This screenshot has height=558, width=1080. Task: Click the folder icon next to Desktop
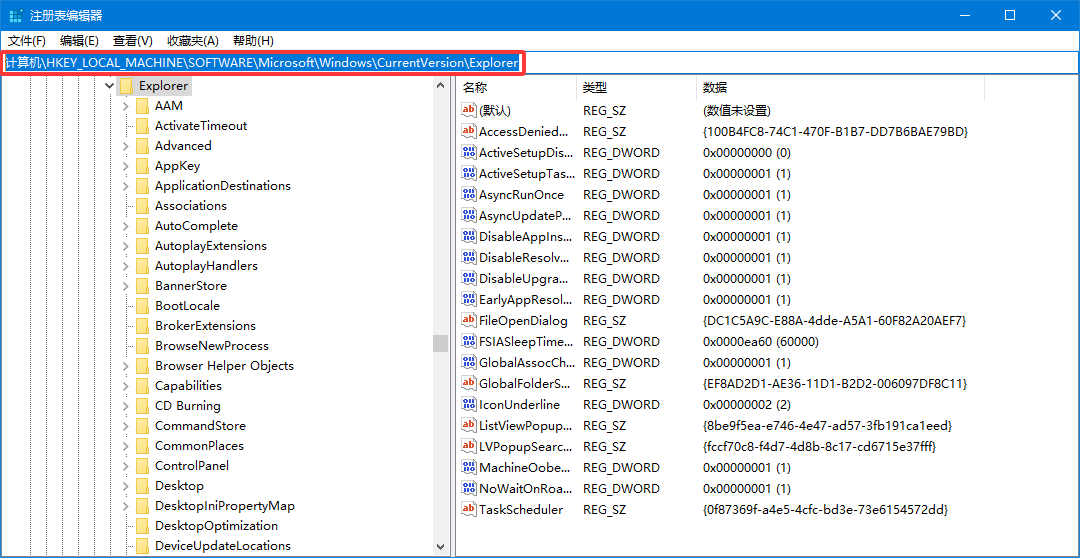click(142, 486)
